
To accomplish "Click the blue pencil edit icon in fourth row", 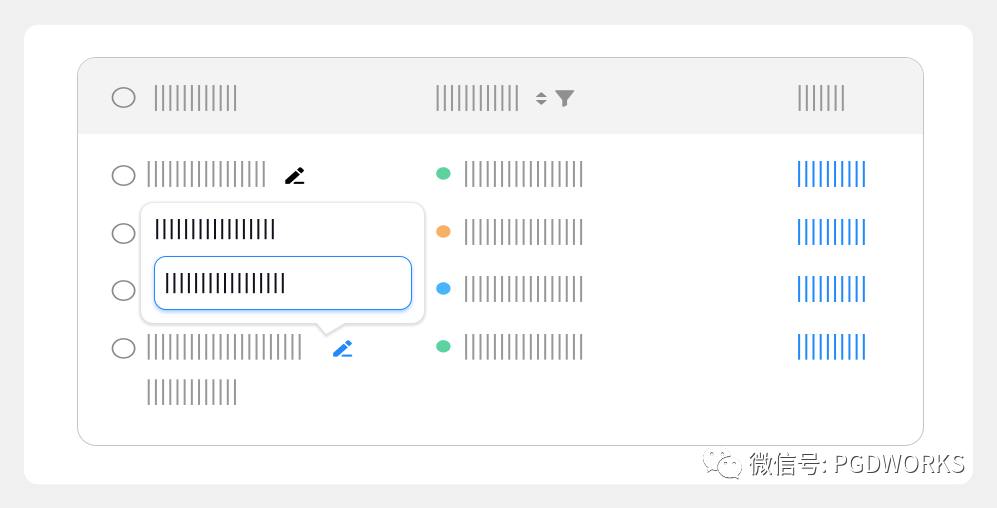I will click(343, 349).
